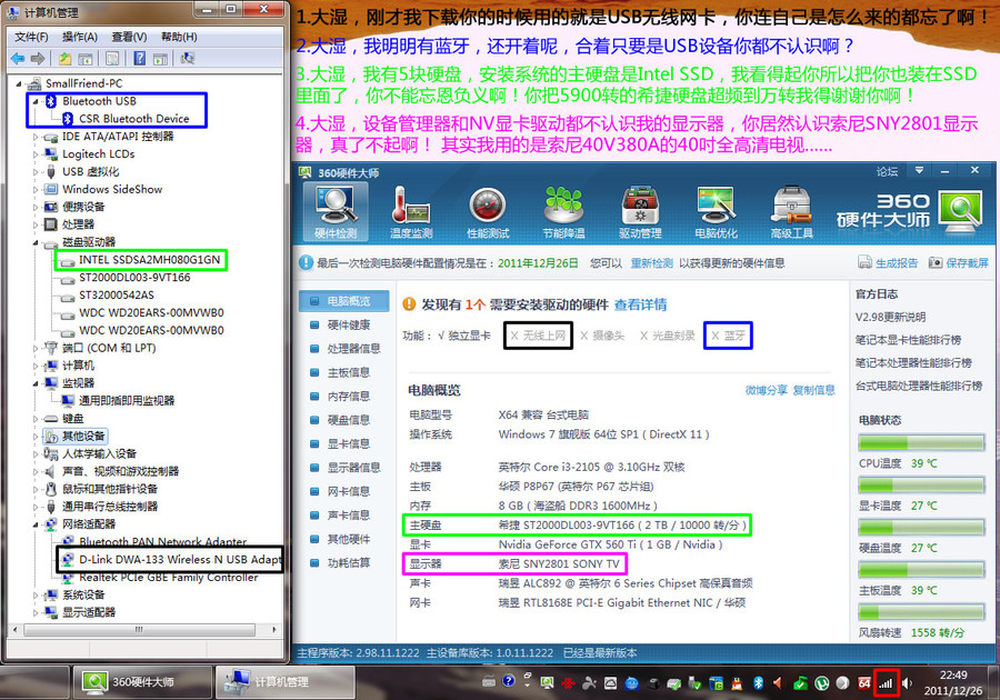Select INTEL SSDSA2MH080G1GN disk
The image size is (1000, 700).
click(149, 260)
